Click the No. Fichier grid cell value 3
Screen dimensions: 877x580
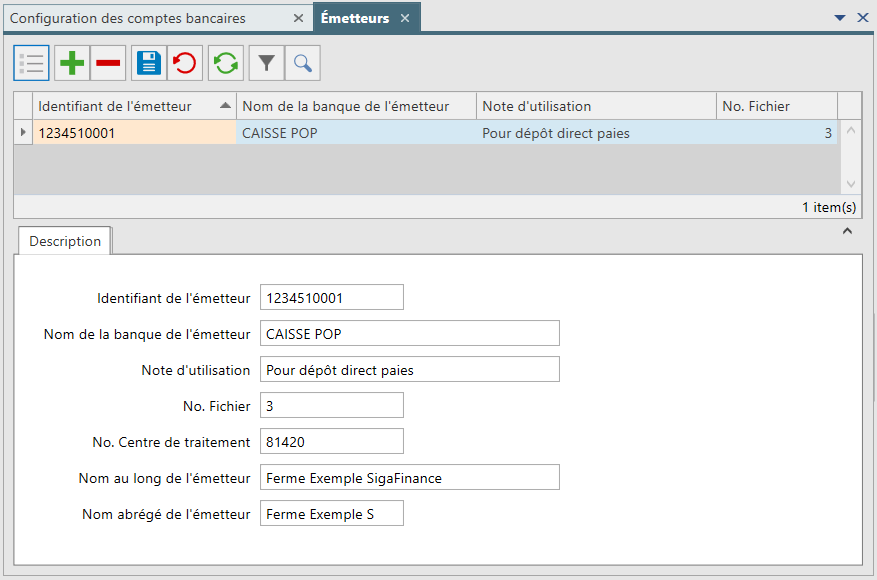(777, 133)
